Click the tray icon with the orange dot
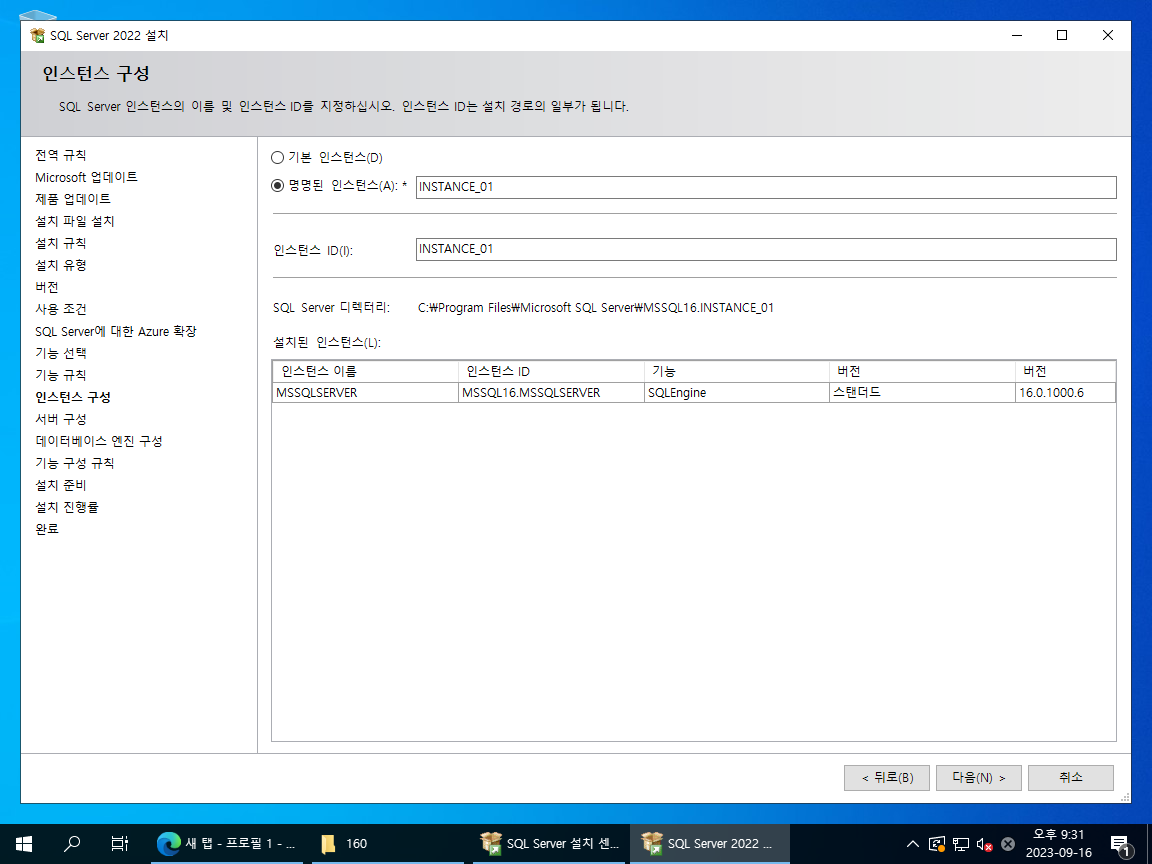 pos(937,844)
